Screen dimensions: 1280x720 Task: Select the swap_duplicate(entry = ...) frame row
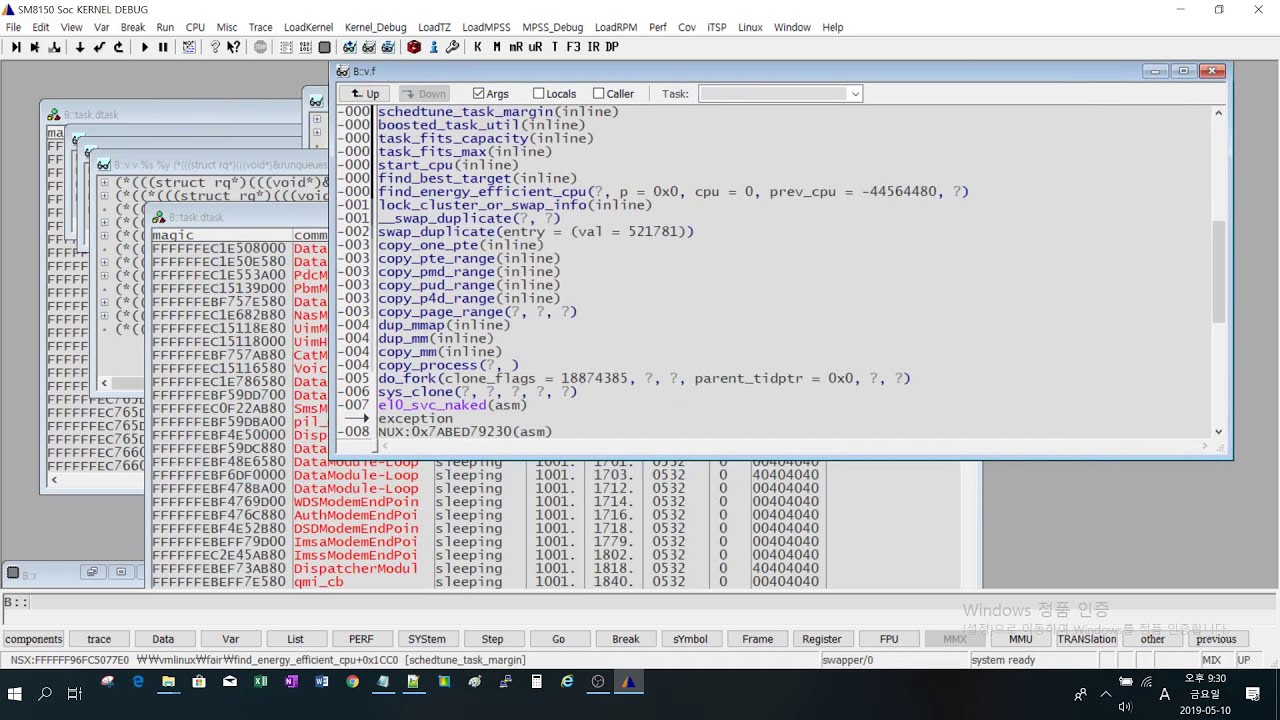point(535,231)
